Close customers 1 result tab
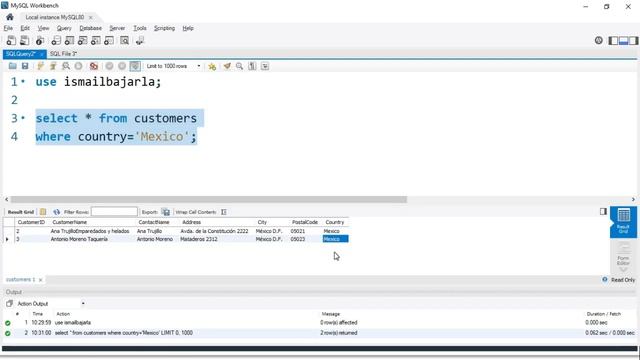This screenshot has height=360, width=640. point(40,280)
